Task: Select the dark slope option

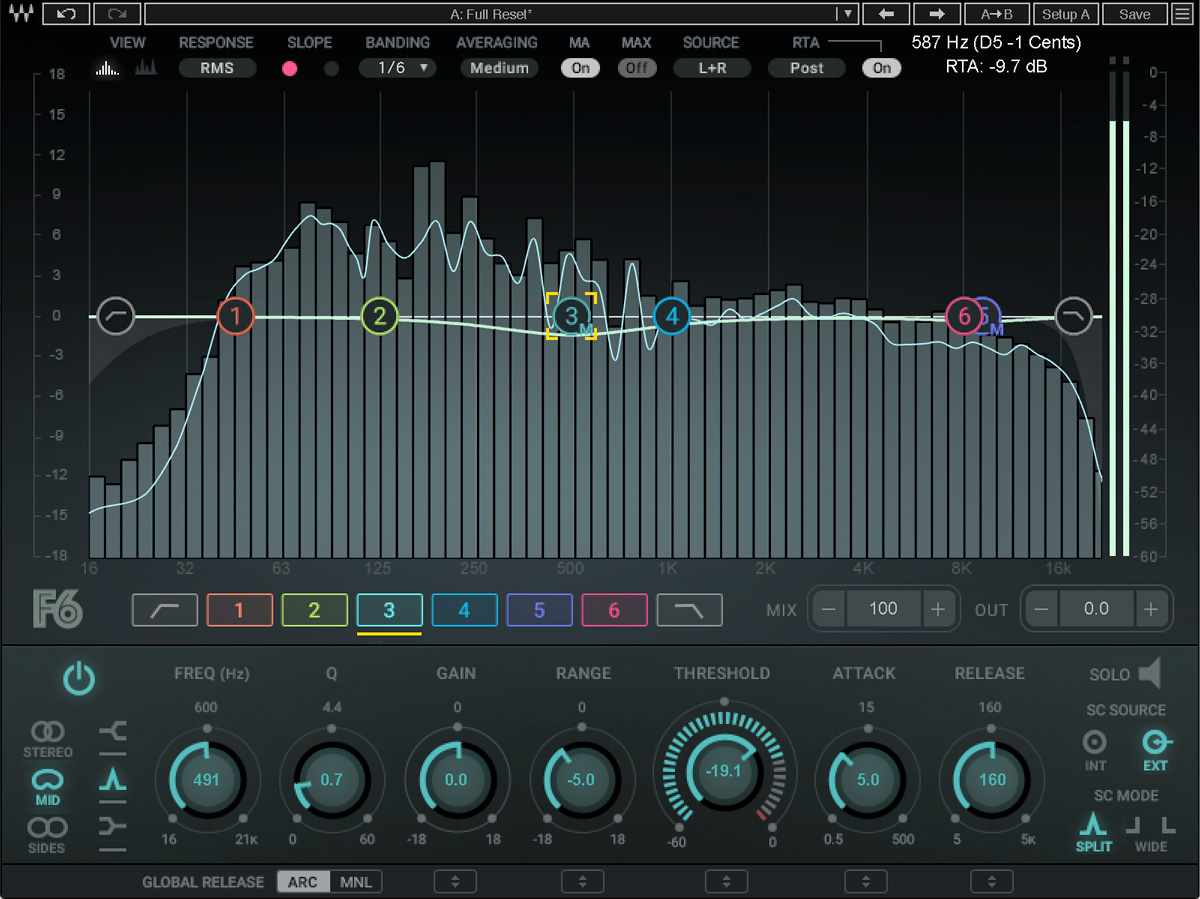Action: tap(331, 69)
